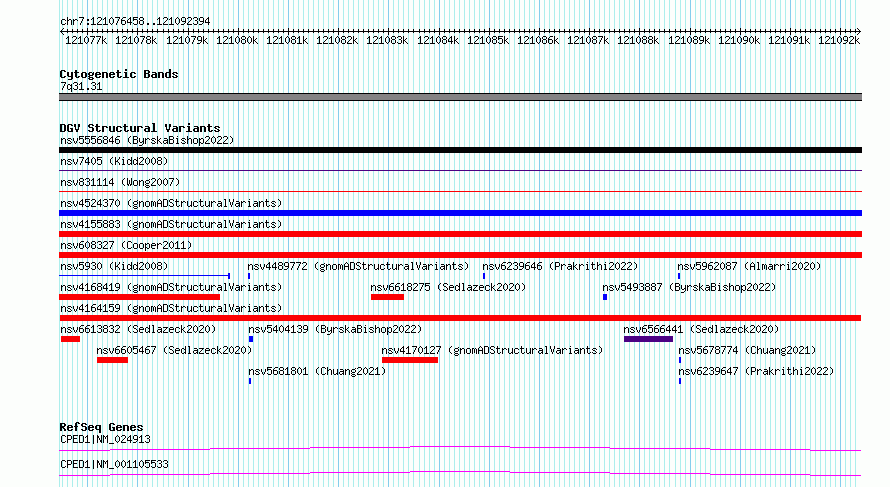
Task: Open nsv5681801 (Chuang2021) variant label
Action: pos(317,371)
